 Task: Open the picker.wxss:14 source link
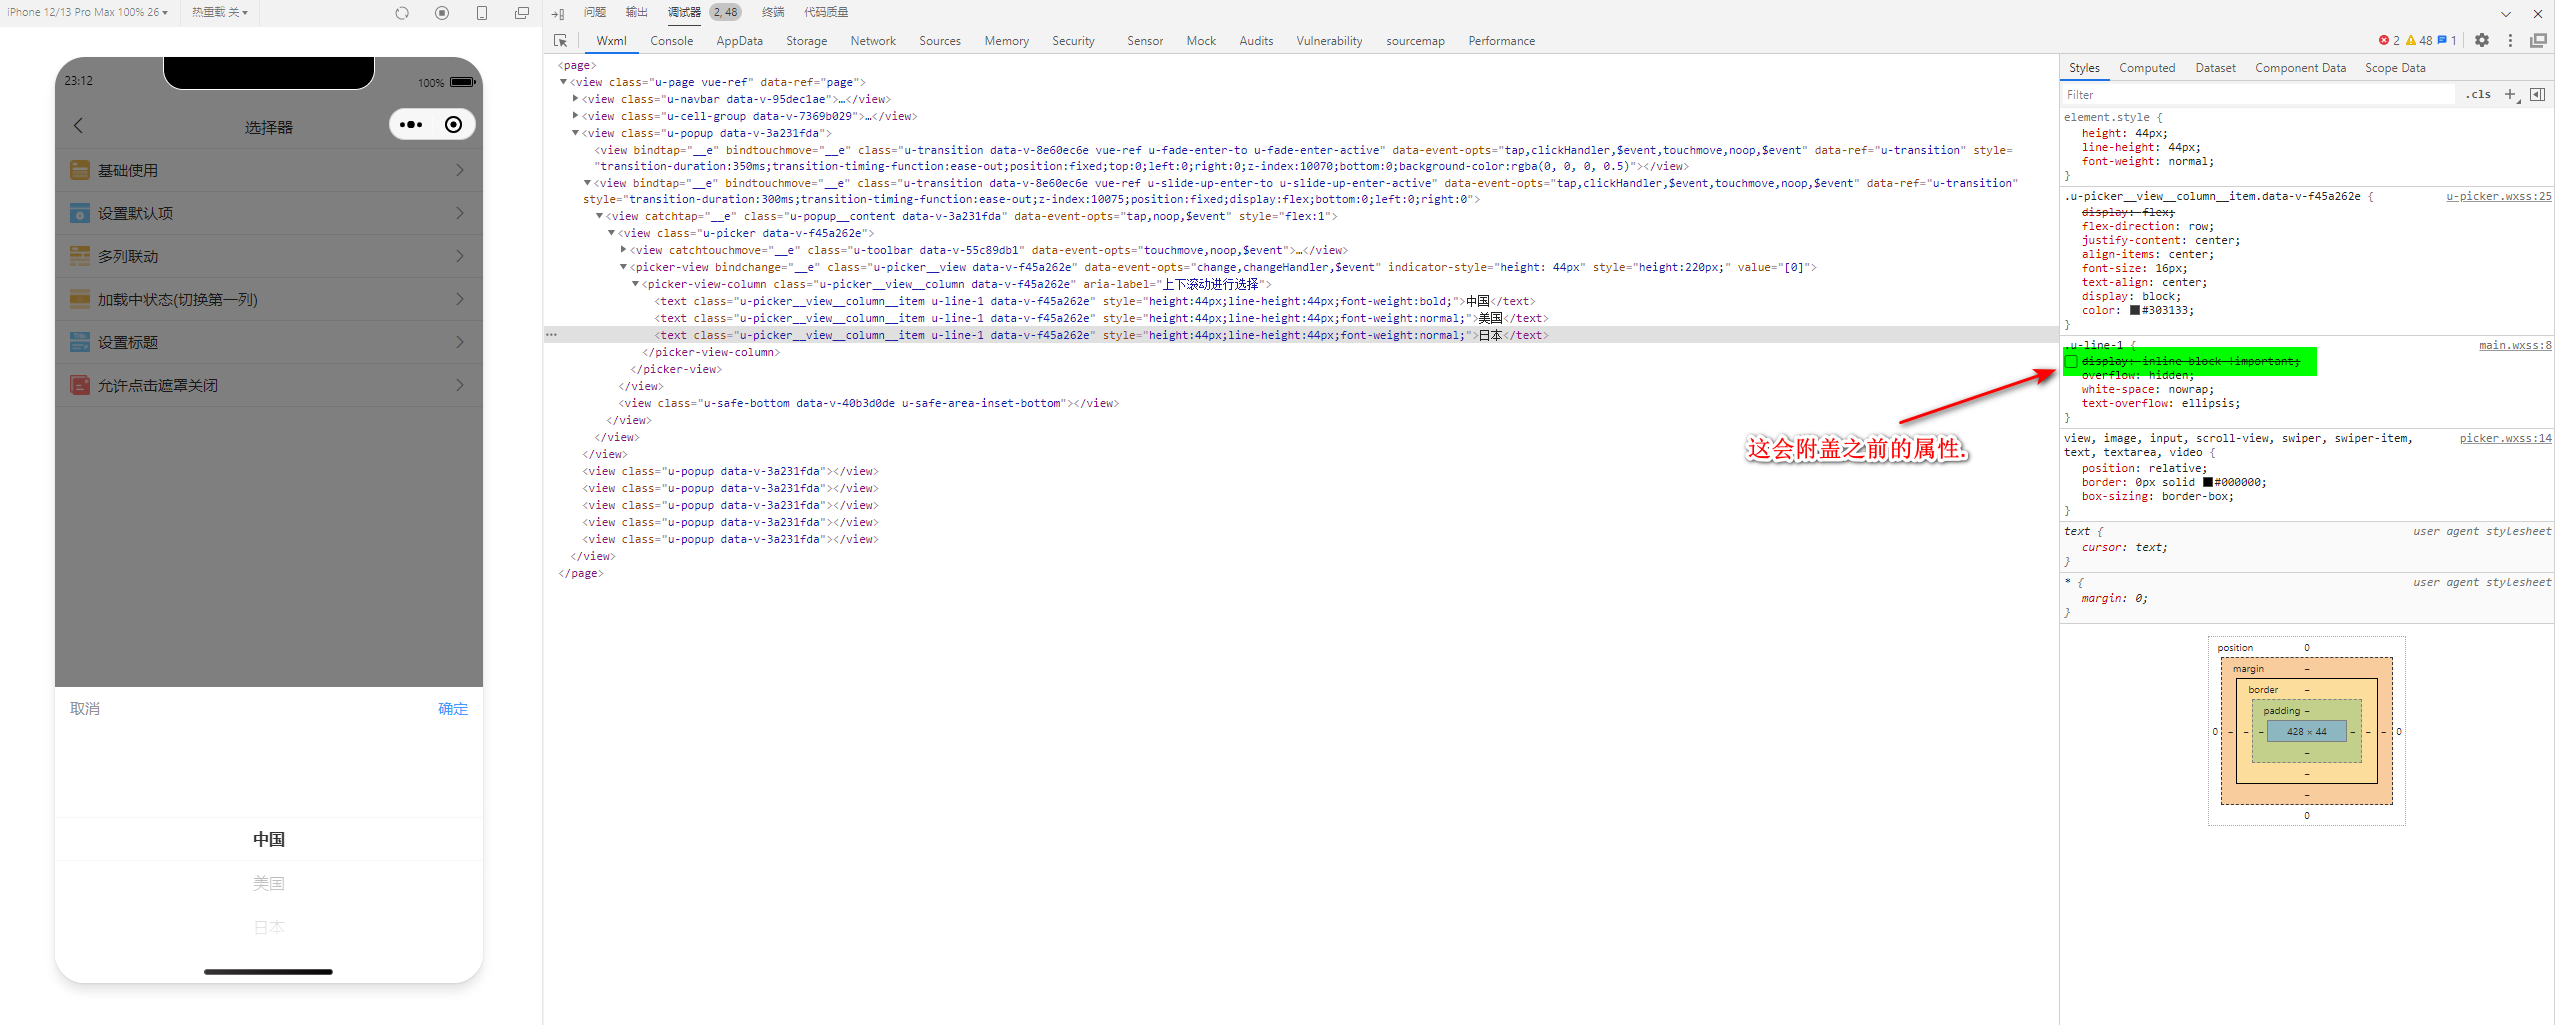(x=2505, y=438)
